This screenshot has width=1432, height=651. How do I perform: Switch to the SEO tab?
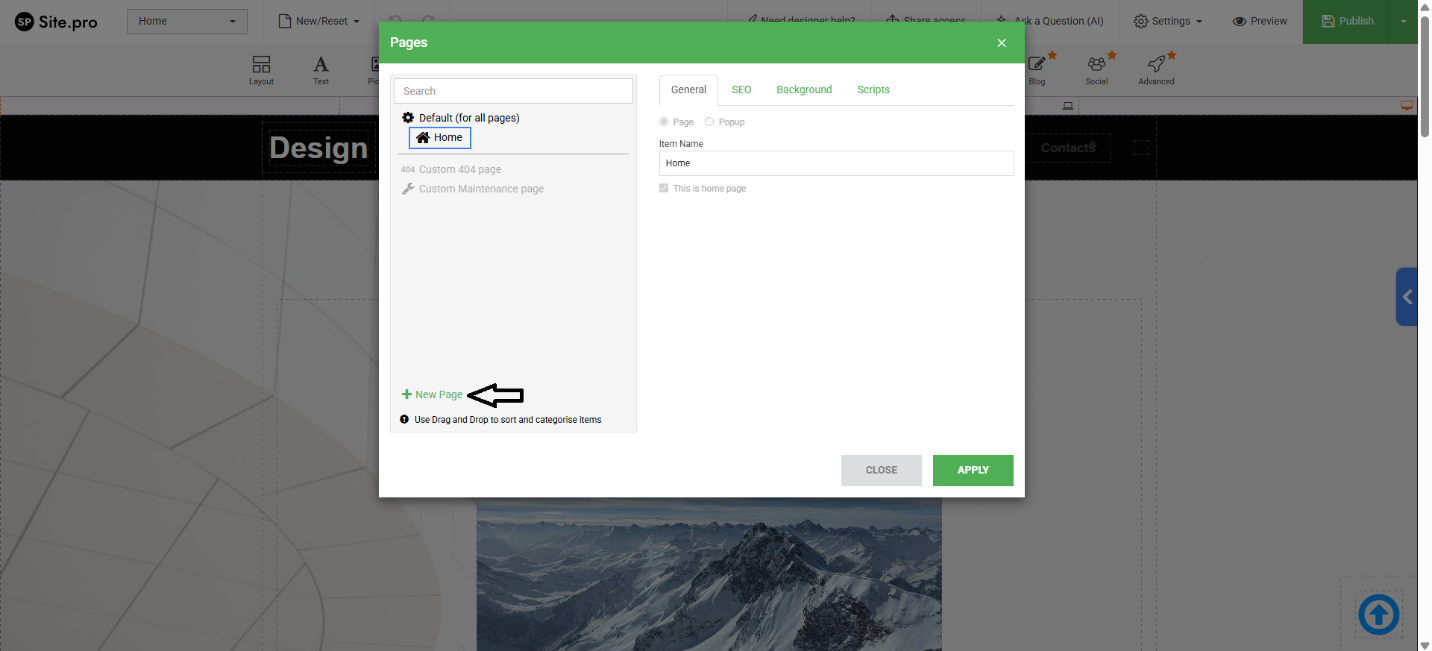click(x=741, y=90)
